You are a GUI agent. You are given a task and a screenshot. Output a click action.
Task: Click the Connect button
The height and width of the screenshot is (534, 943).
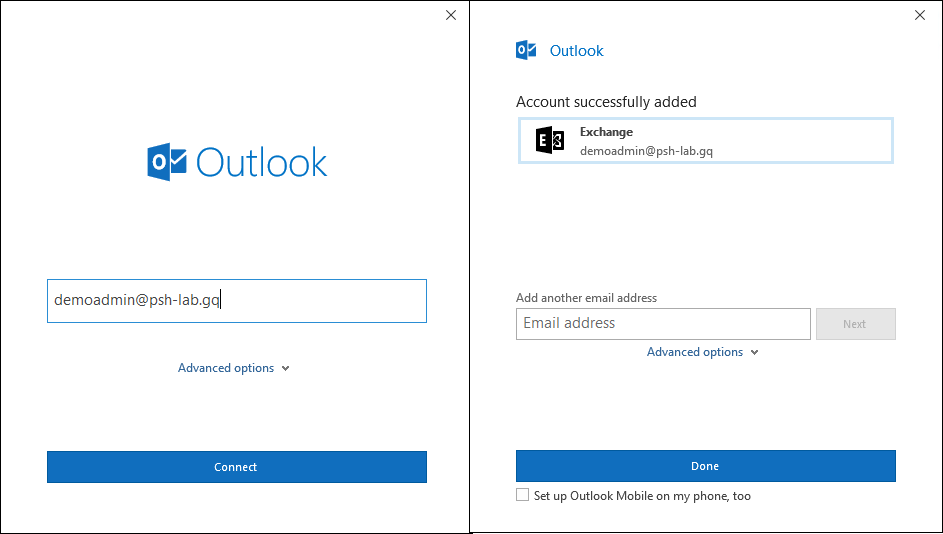pos(237,467)
